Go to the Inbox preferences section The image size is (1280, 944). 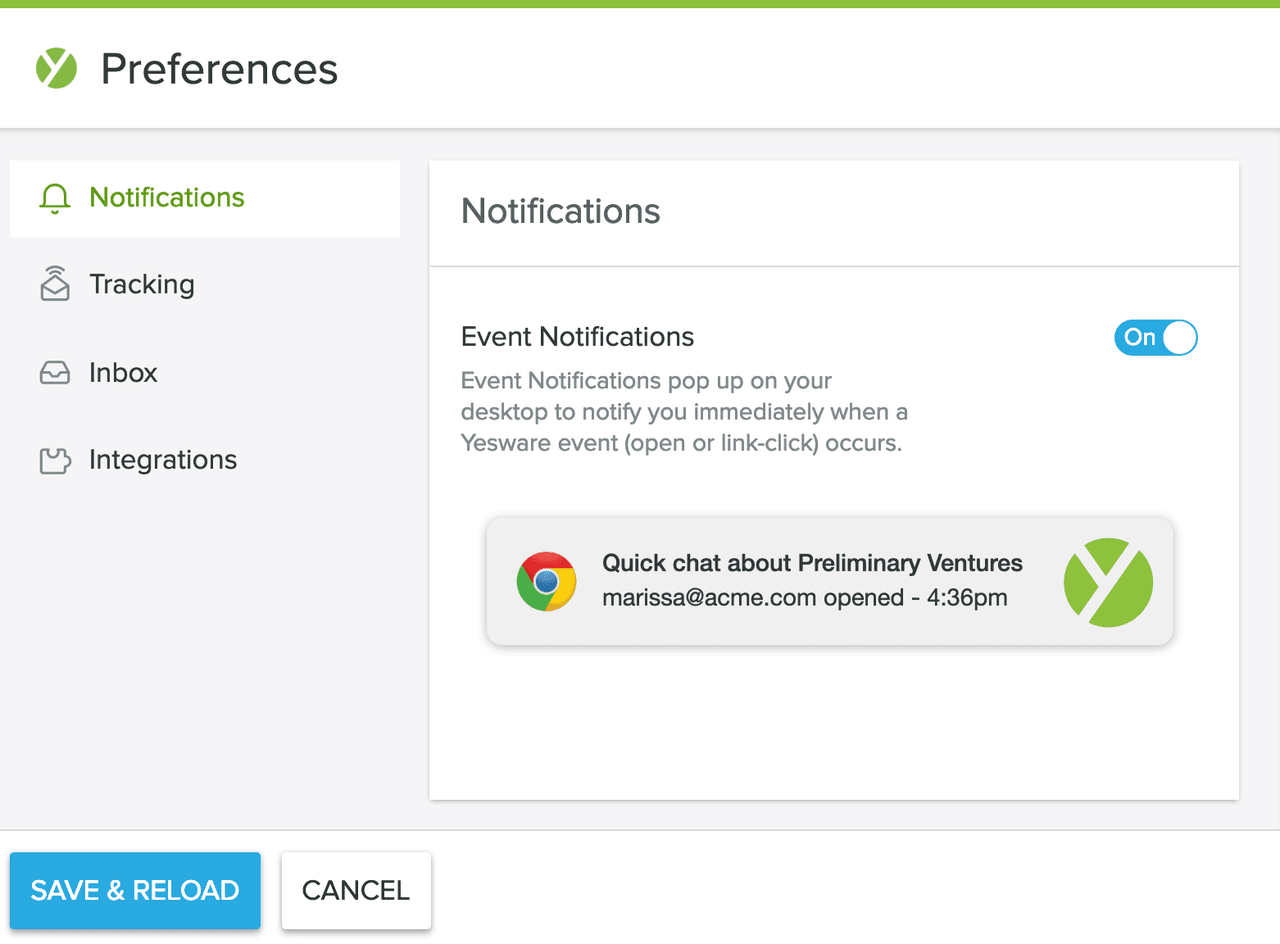123,373
